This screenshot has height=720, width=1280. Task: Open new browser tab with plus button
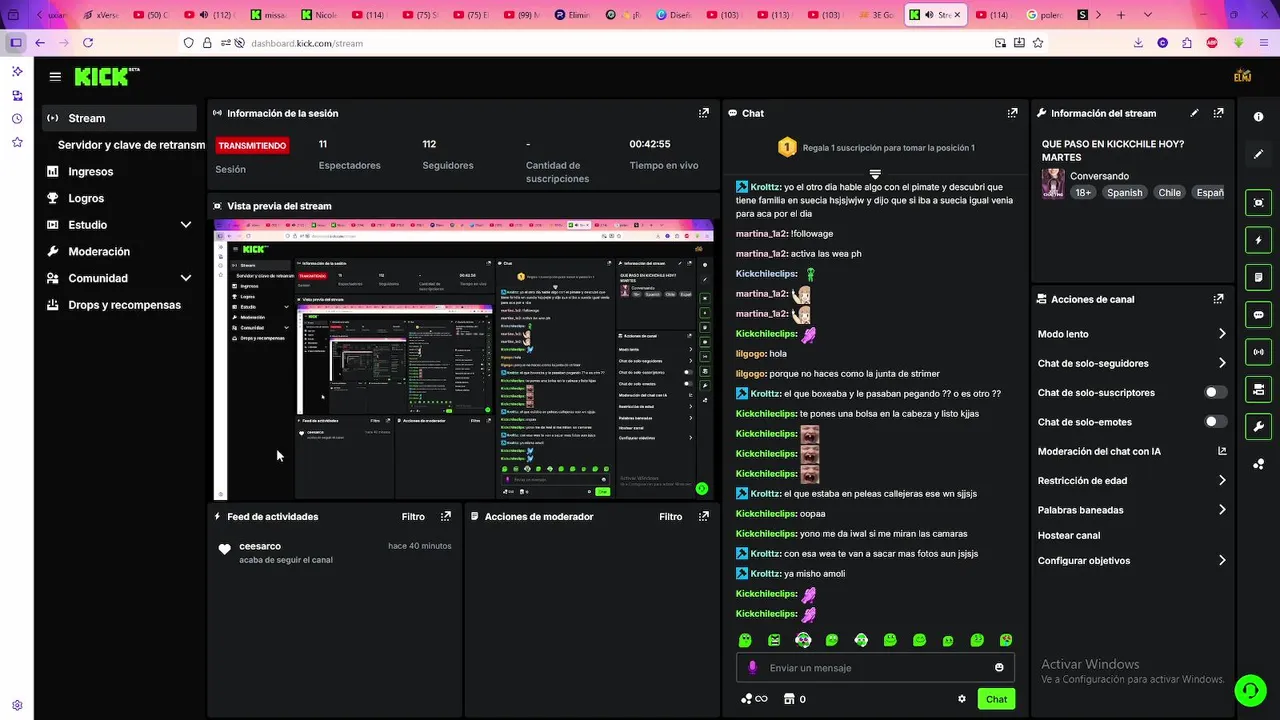click(x=1121, y=15)
